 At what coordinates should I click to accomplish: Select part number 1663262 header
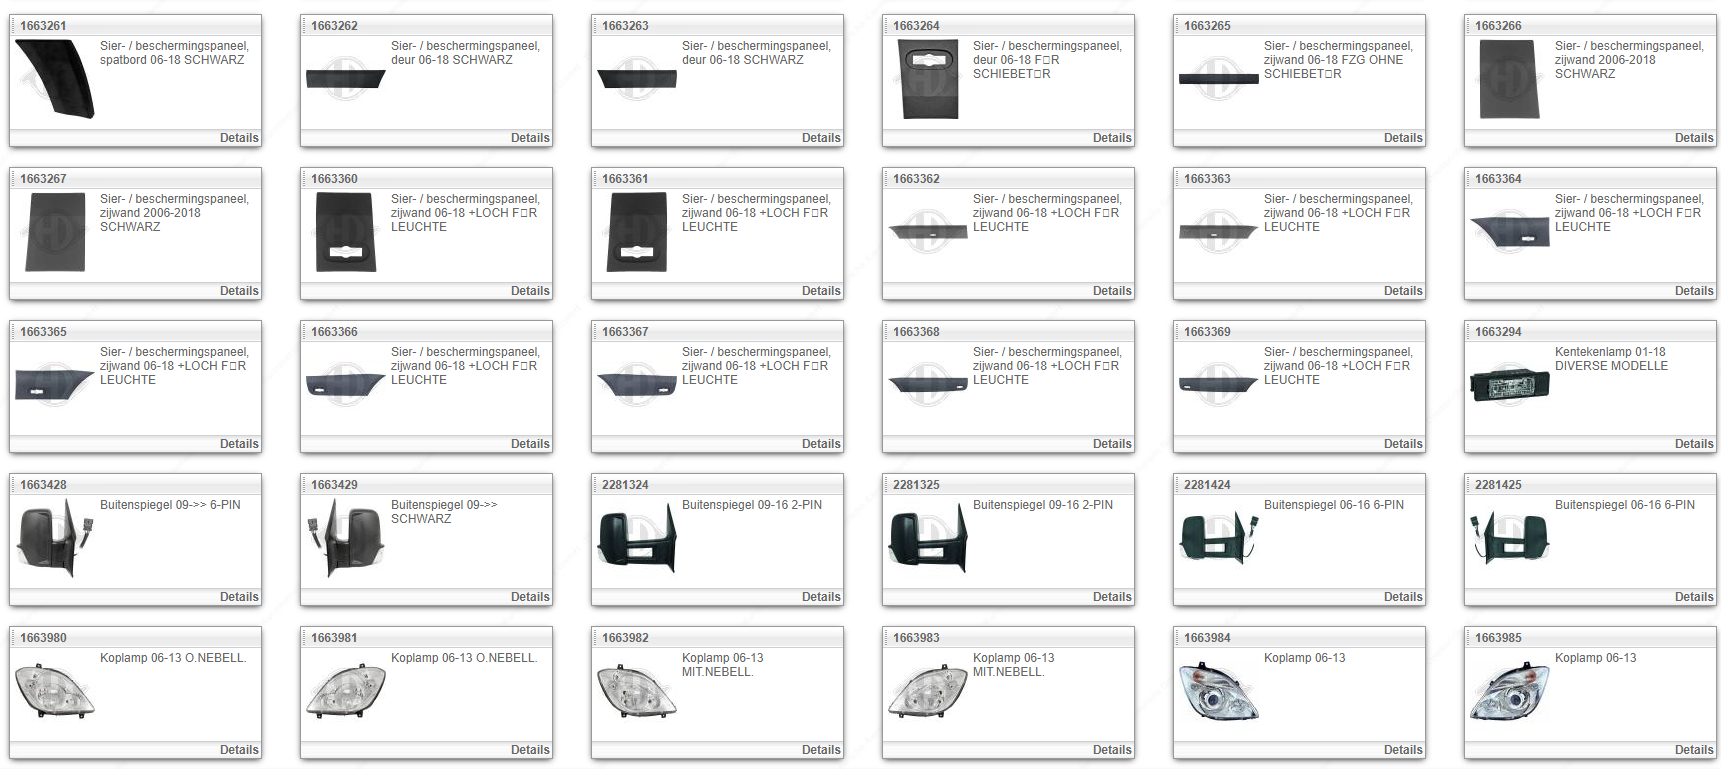(x=334, y=26)
